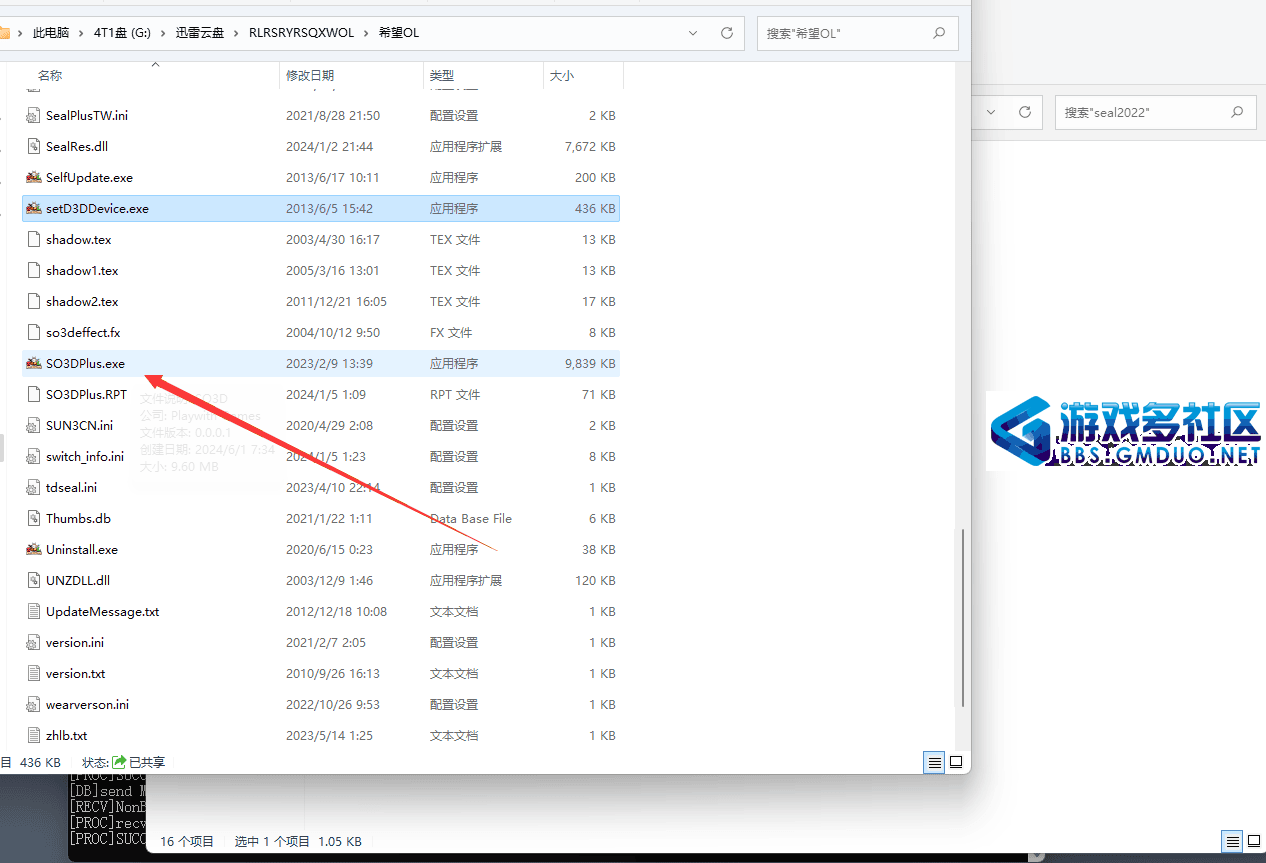Navigate to 4T1盘 (G:) in breadcrumb
Screen dimensions: 1266x863
pos(122,33)
